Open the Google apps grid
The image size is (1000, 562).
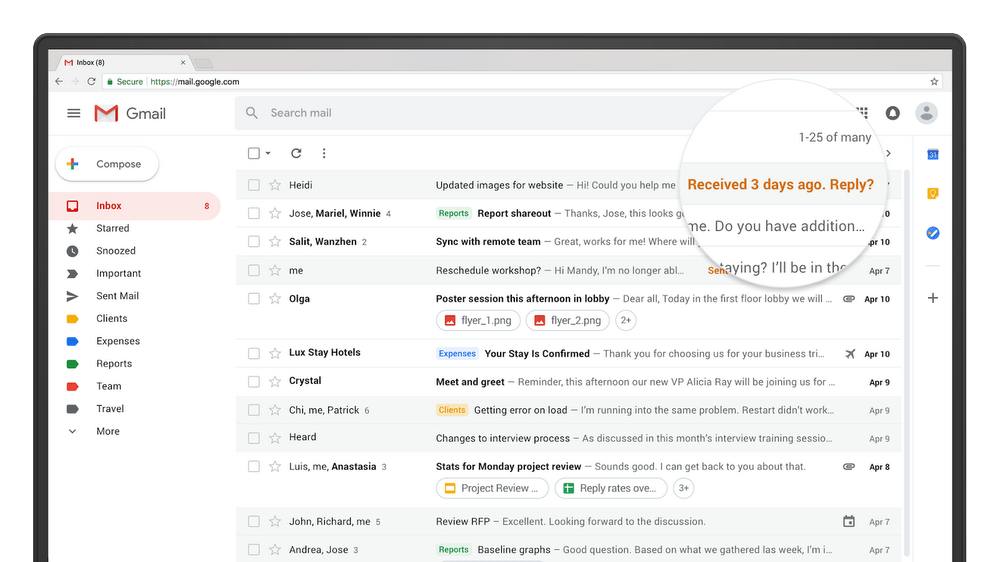pyautogui.click(x=863, y=113)
